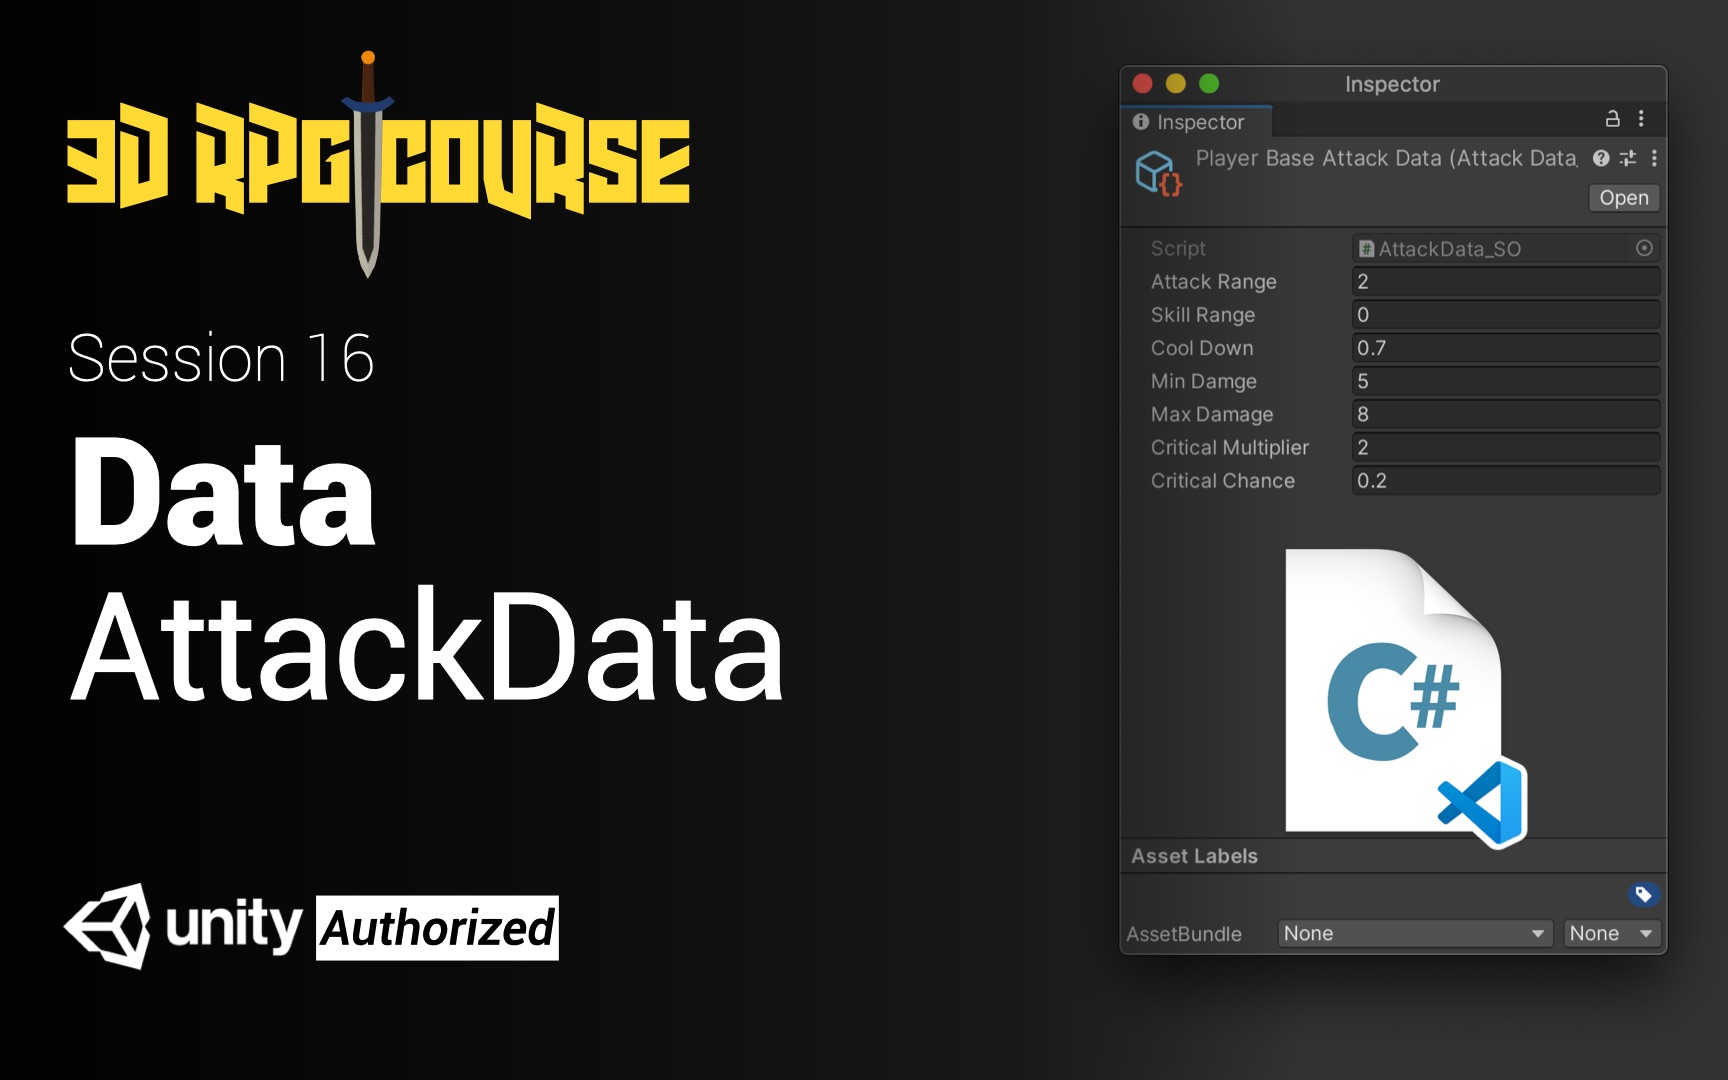Image resolution: width=1728 pixels, height=1080 pixels.
Task: Click the yellow minimize traffic light button
Action: [x=1175, y=85]
